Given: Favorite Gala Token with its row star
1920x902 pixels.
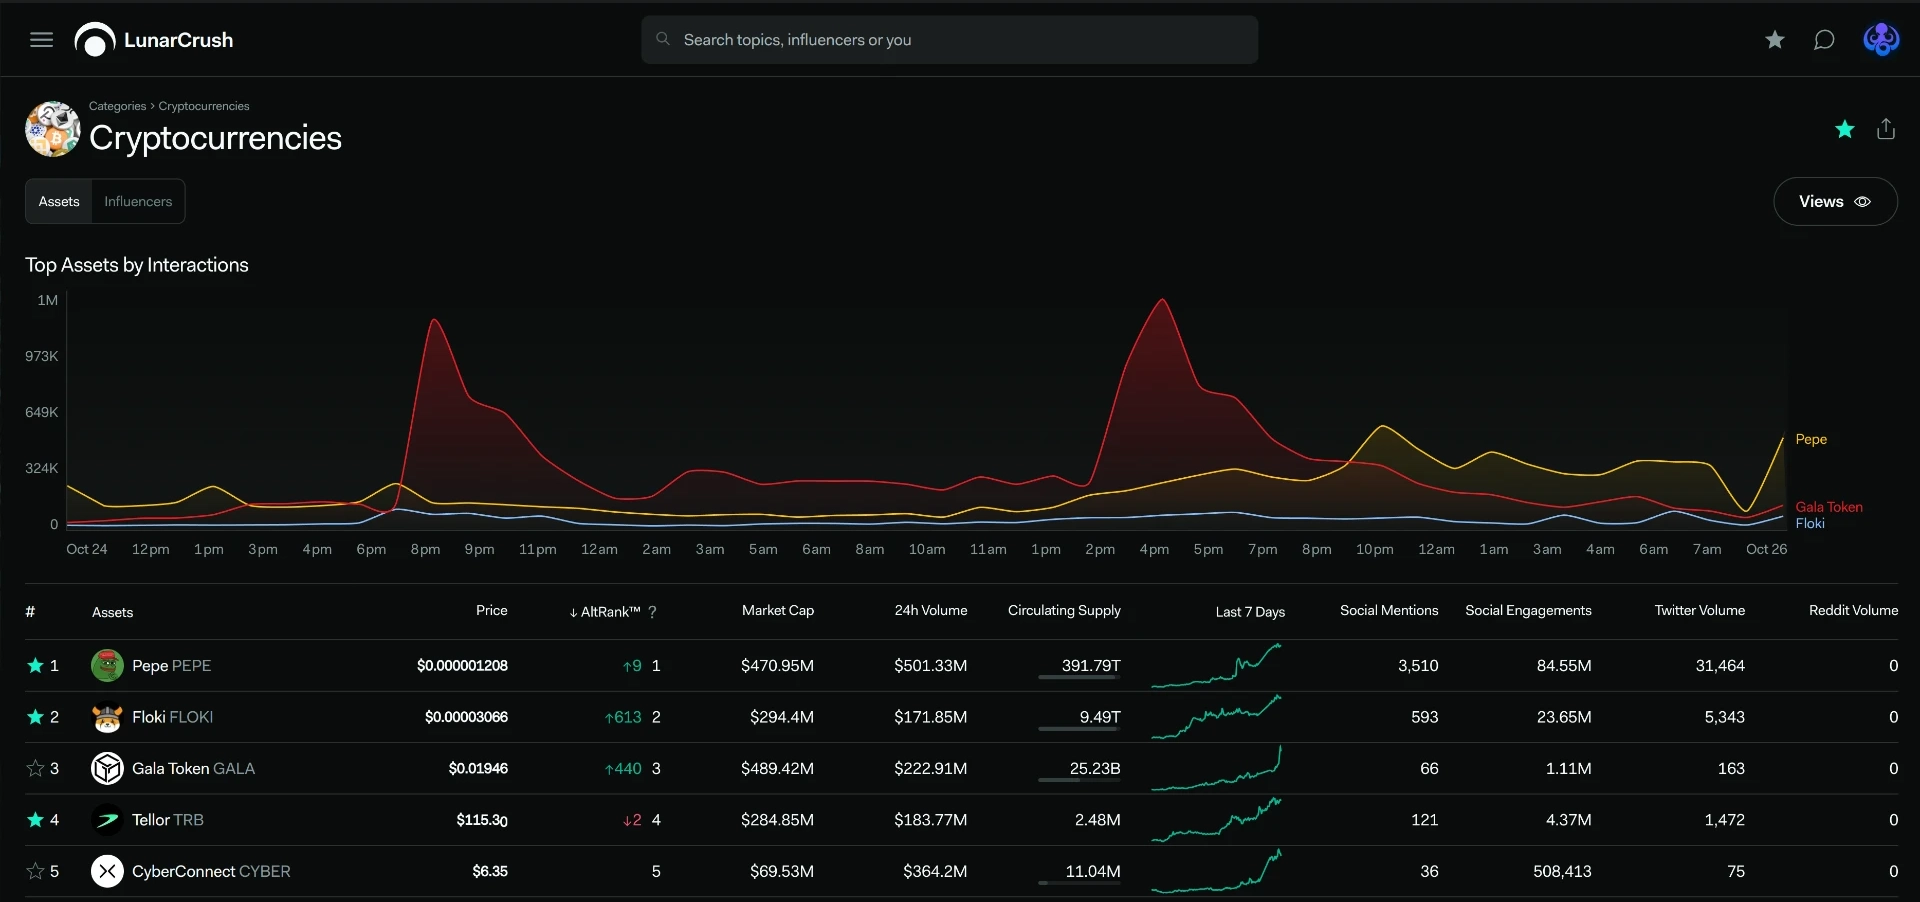Looking at the screenshot, I should [x=35, y=768].
